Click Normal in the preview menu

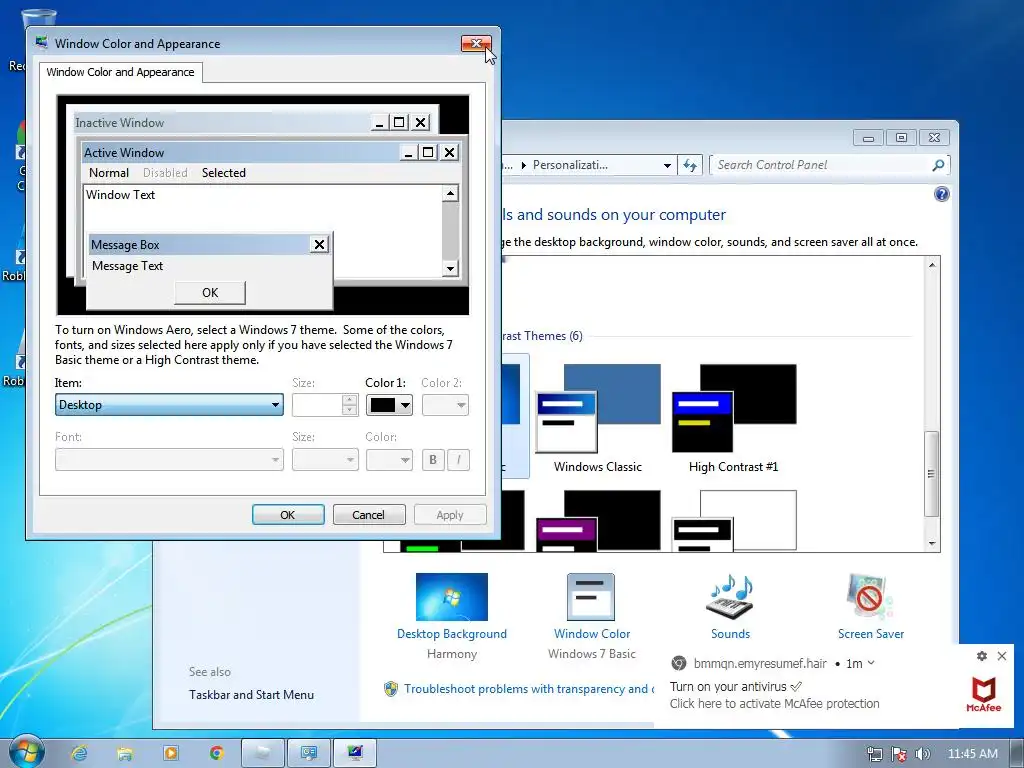pyautogui.click(x=108, y=172)
